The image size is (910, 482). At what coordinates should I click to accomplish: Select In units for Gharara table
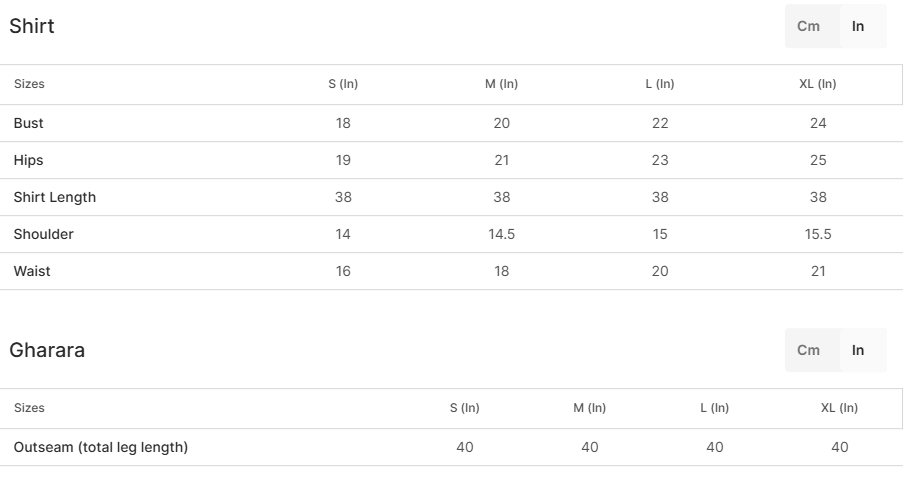click(x=858, y=350)
